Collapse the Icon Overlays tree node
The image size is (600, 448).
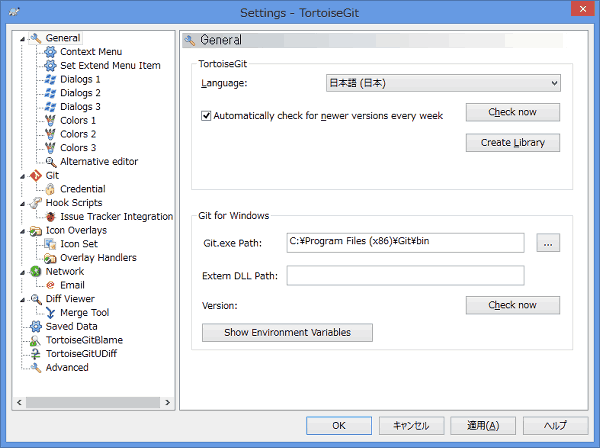[23, 231]
